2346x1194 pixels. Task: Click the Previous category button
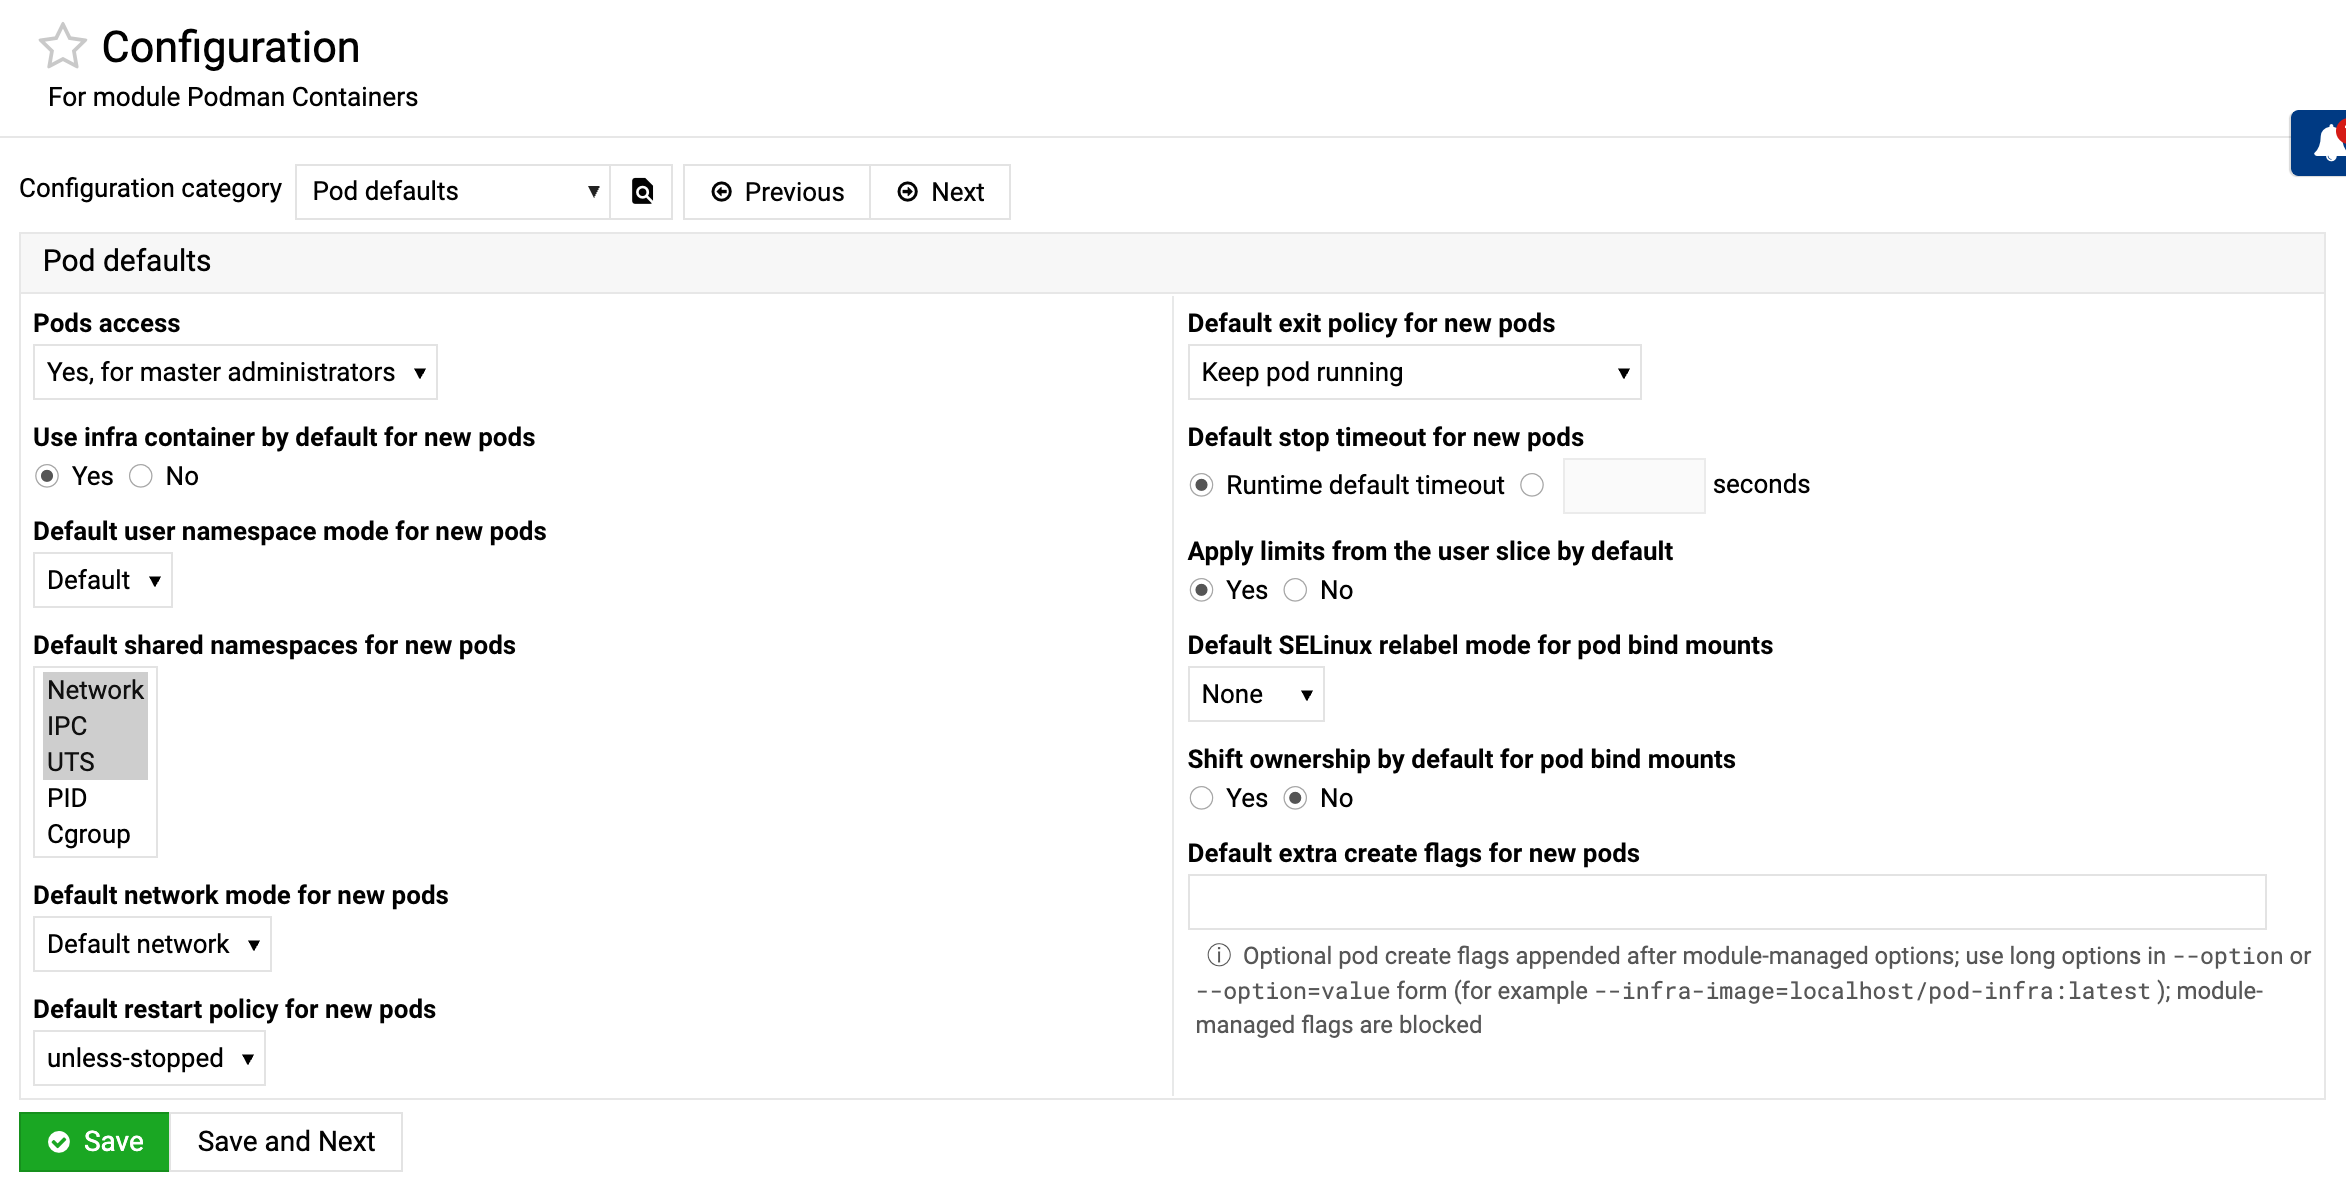click(777, 192)
